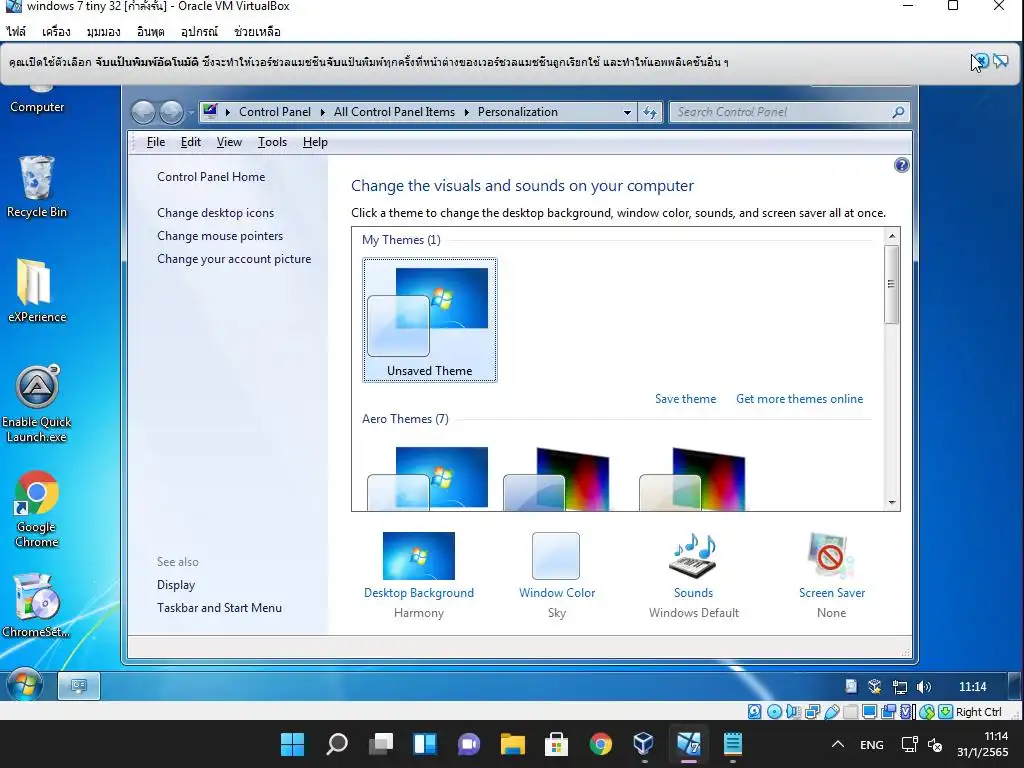
Task: Open the Tools menu in Control Panel
Action: pyautogui.click(x=272, y=142)
